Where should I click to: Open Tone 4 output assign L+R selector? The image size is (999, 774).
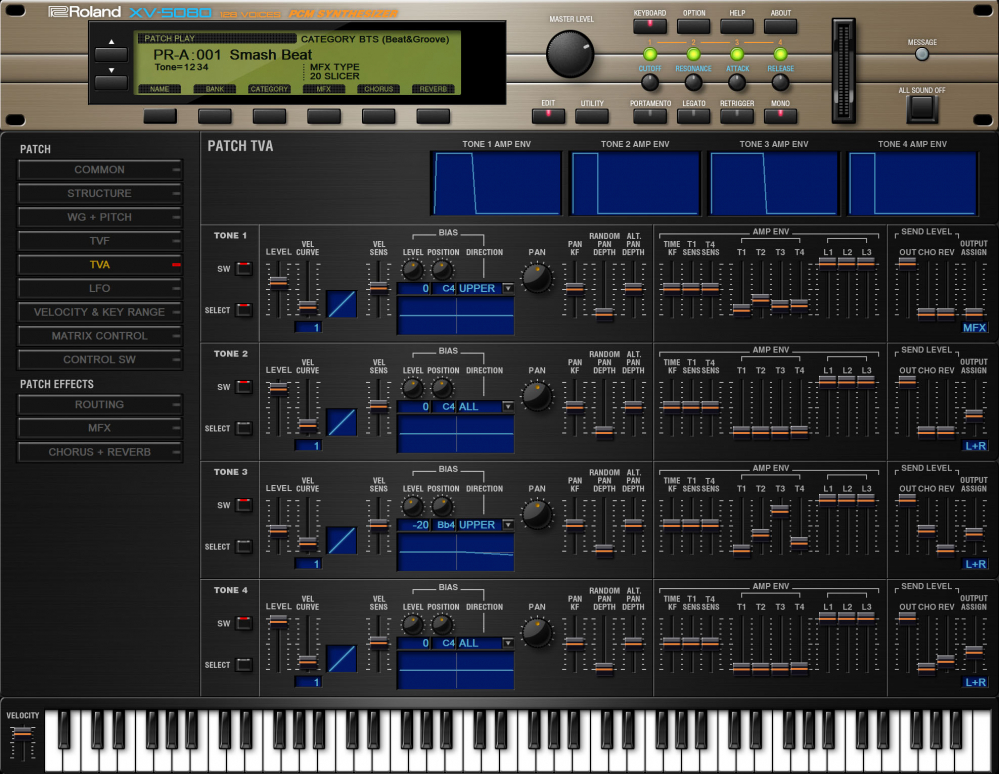(974, 682)
